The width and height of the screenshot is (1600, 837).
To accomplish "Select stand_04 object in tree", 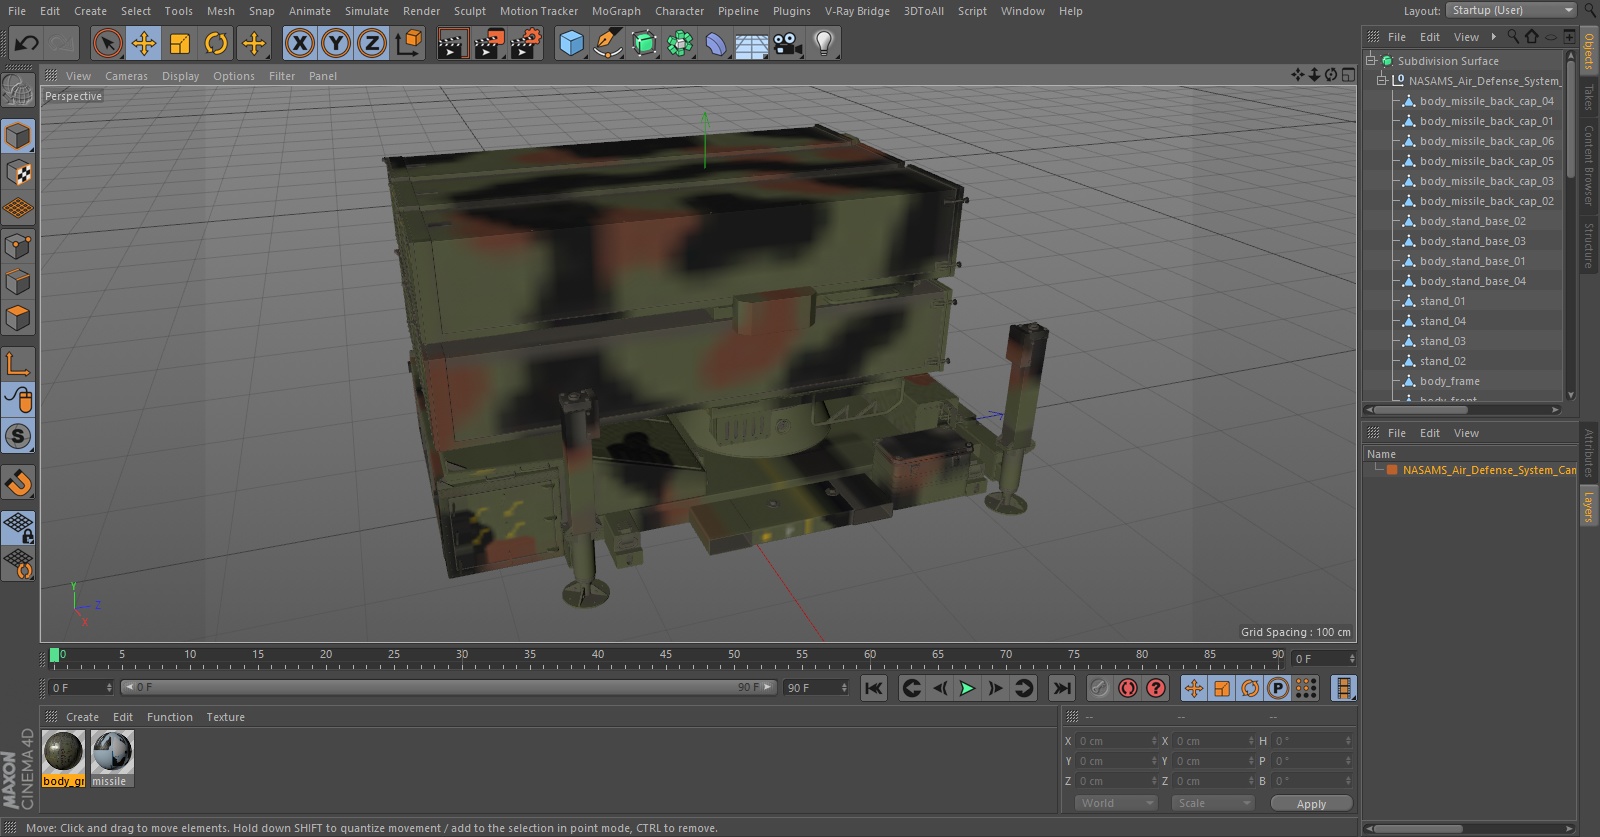I will click(x=1442, y=321).
